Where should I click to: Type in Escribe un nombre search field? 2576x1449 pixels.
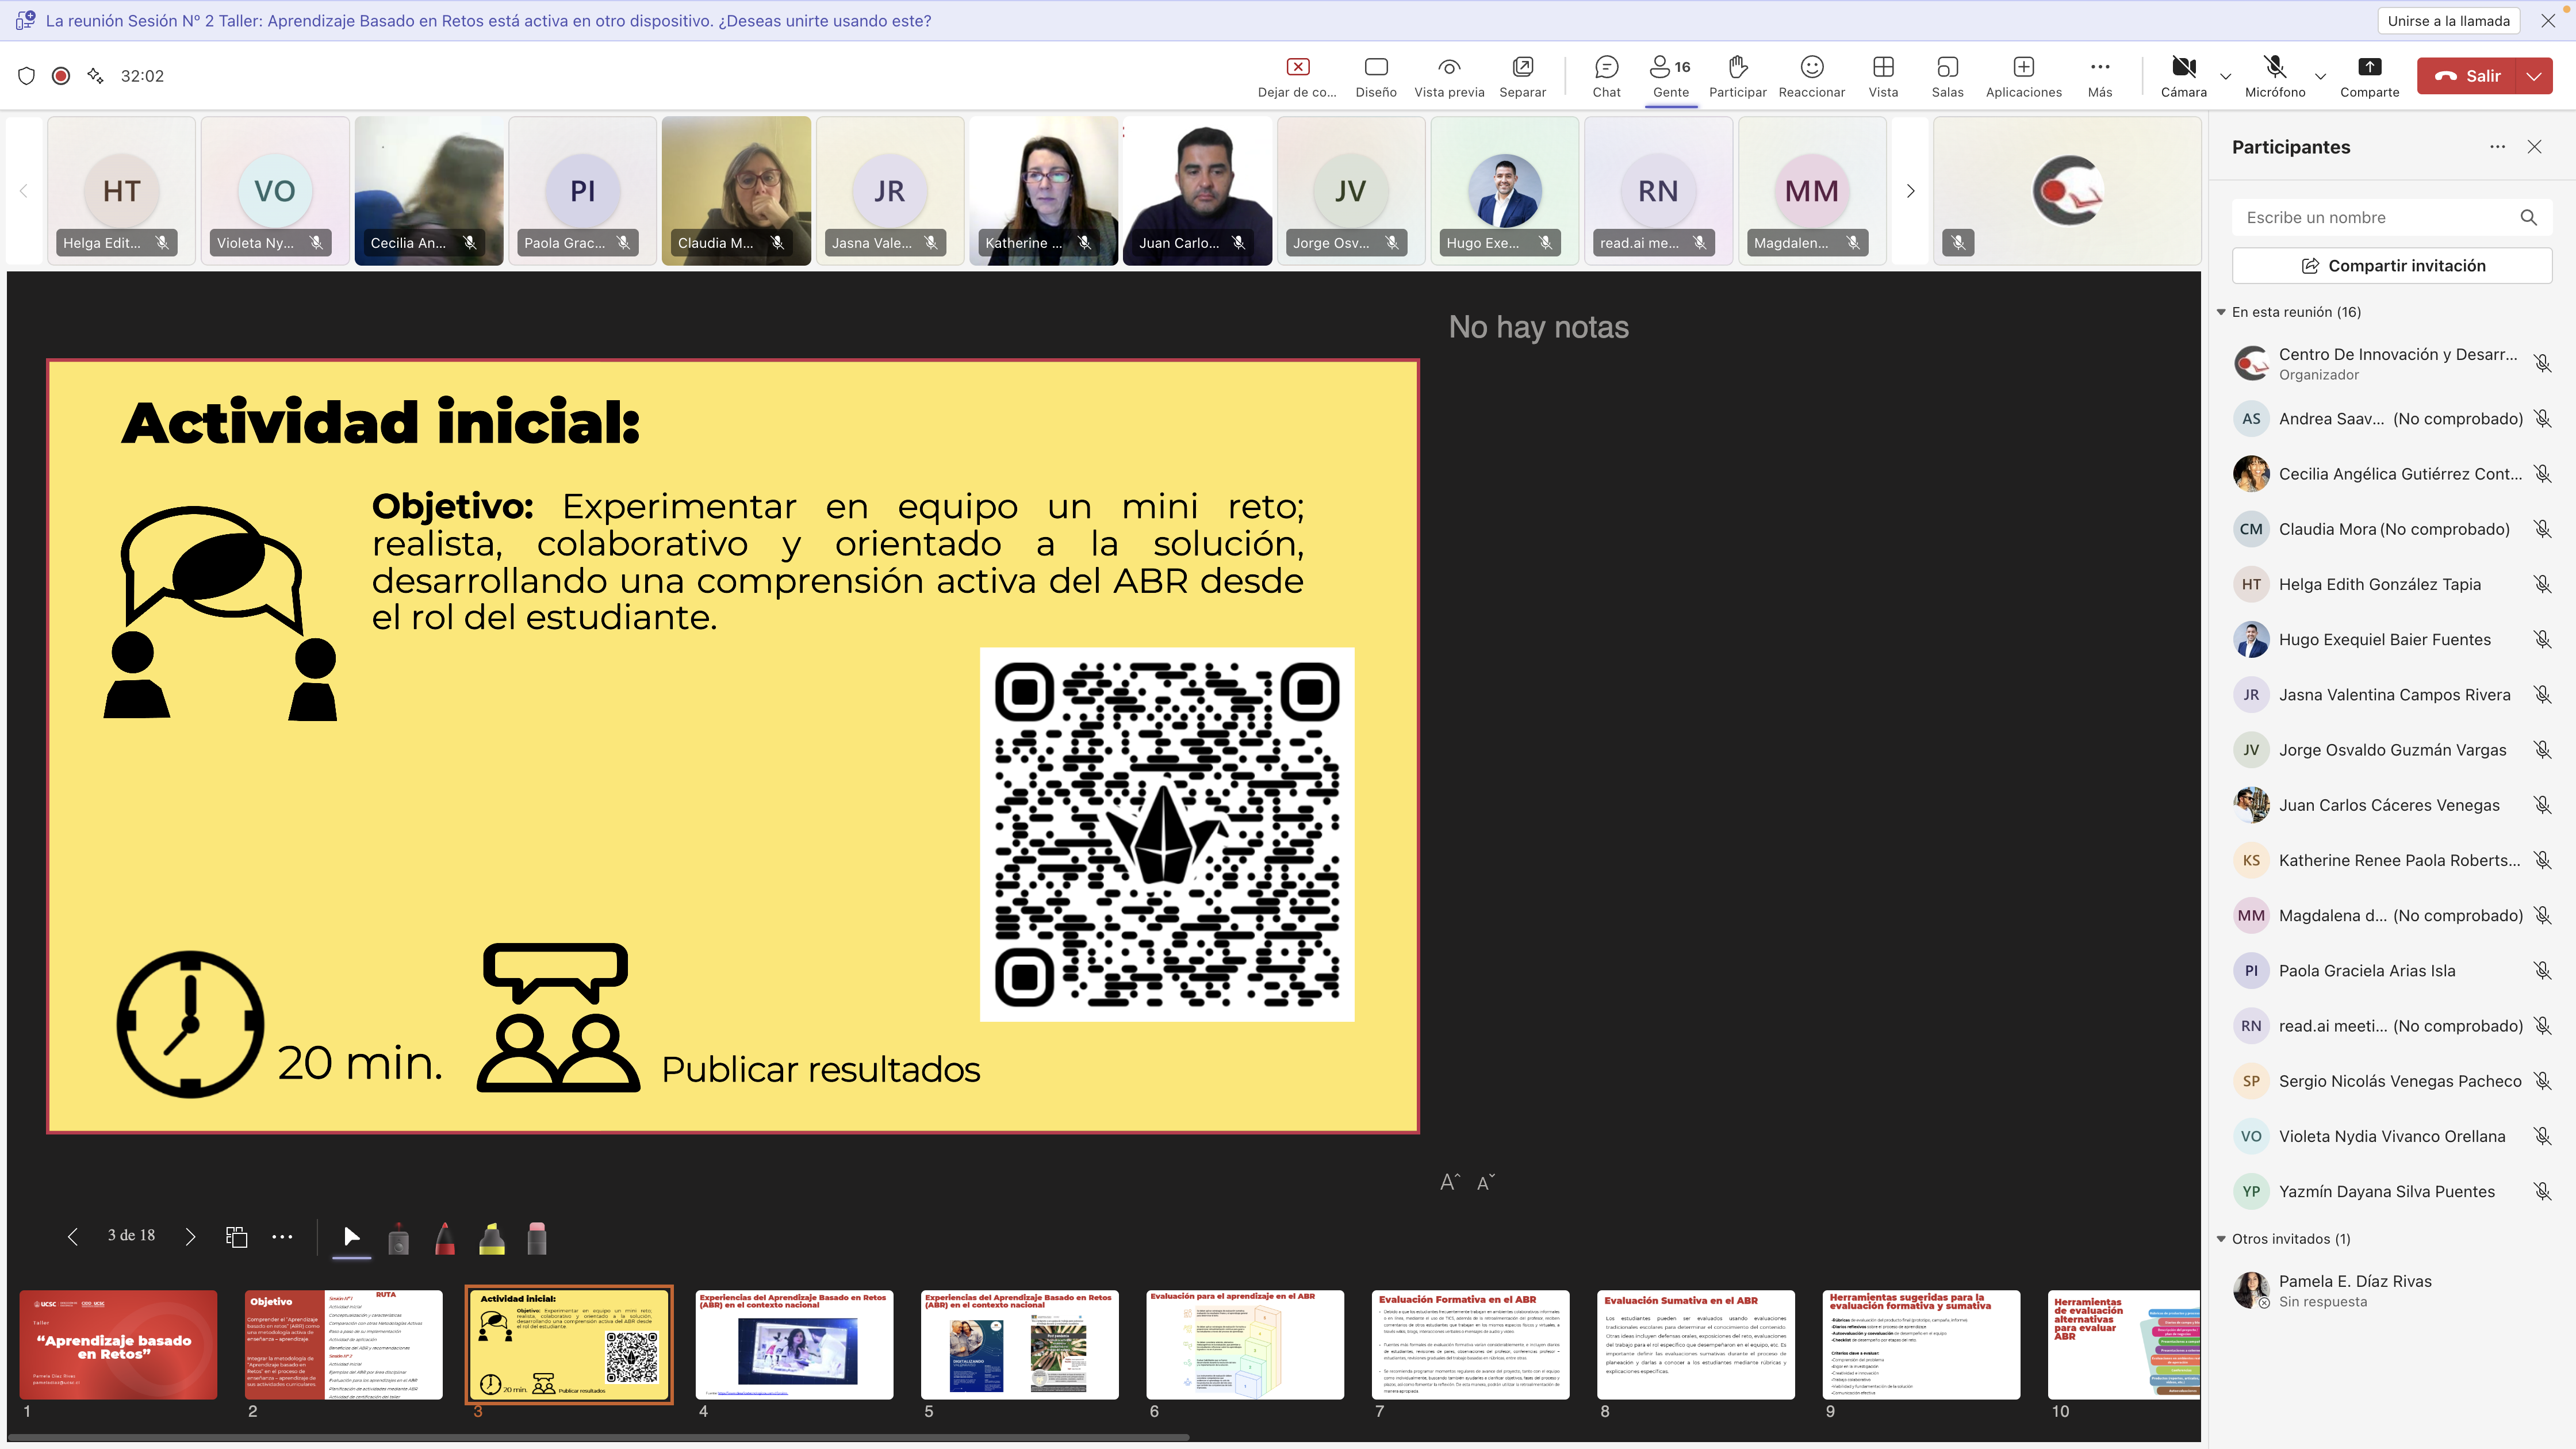click(2391, 218)
